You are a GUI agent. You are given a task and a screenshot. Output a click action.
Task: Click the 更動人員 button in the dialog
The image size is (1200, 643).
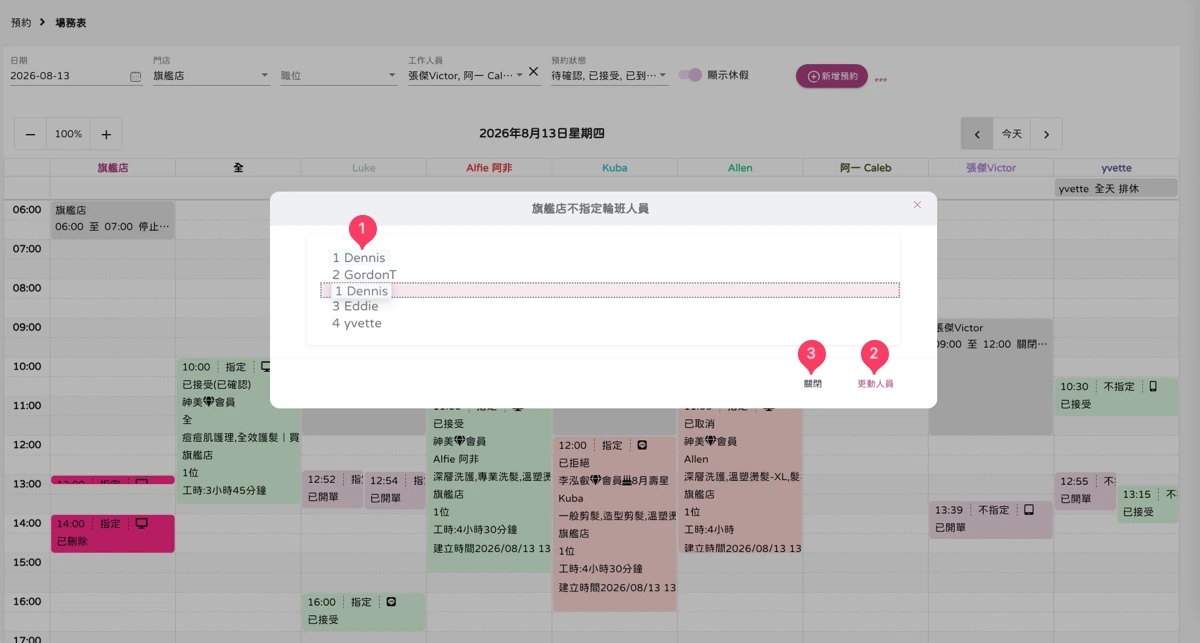[x=875, y=383]
